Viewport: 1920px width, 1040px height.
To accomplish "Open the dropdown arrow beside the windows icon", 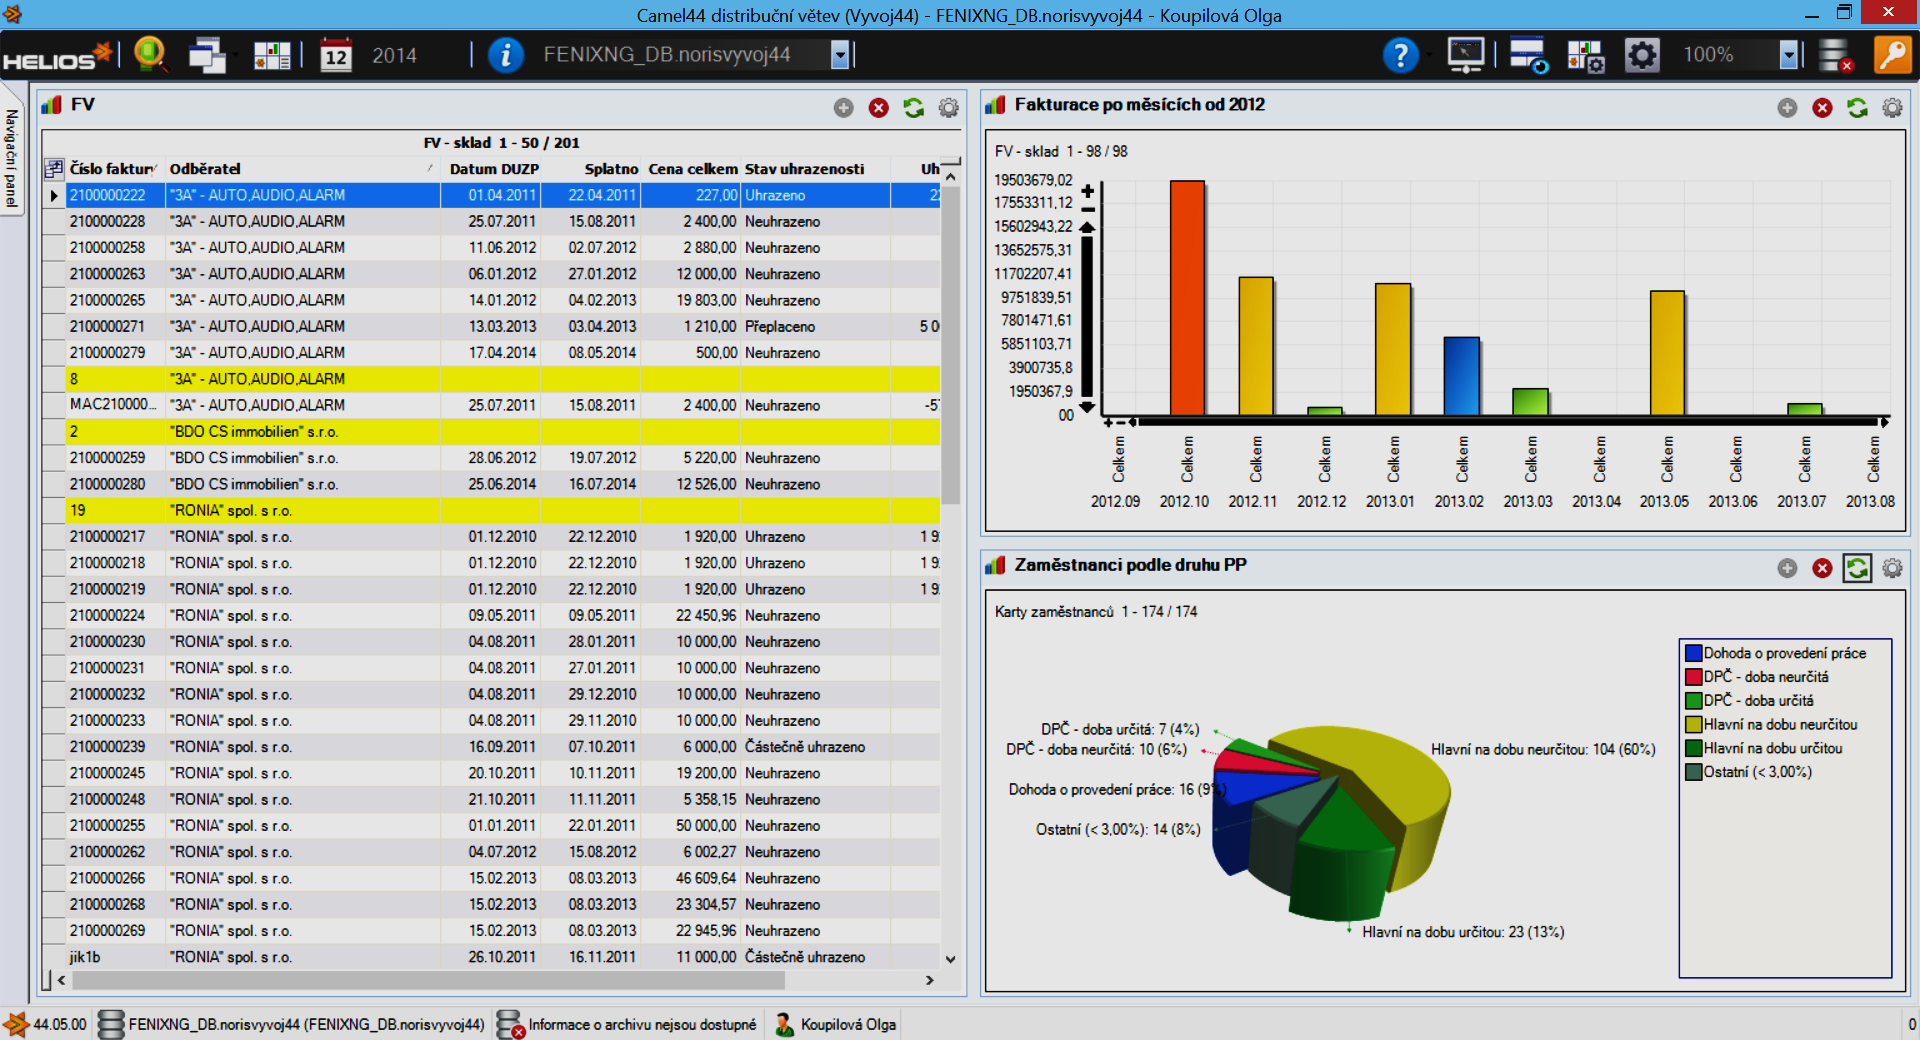I will [235, 55].
